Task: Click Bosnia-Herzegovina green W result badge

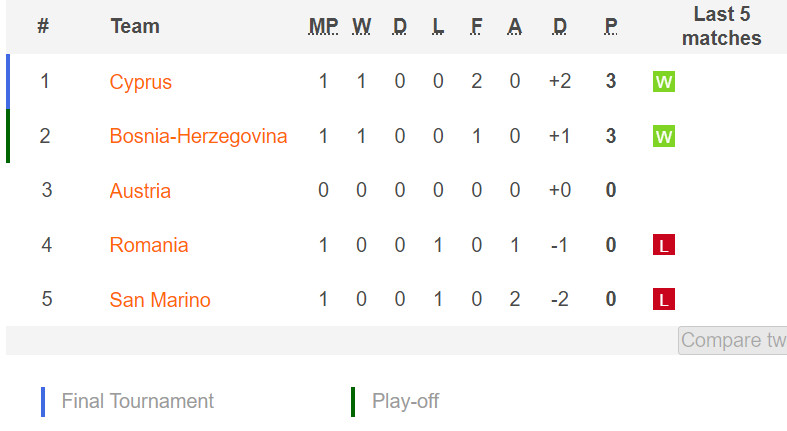Action: click(x=664, y=136)
